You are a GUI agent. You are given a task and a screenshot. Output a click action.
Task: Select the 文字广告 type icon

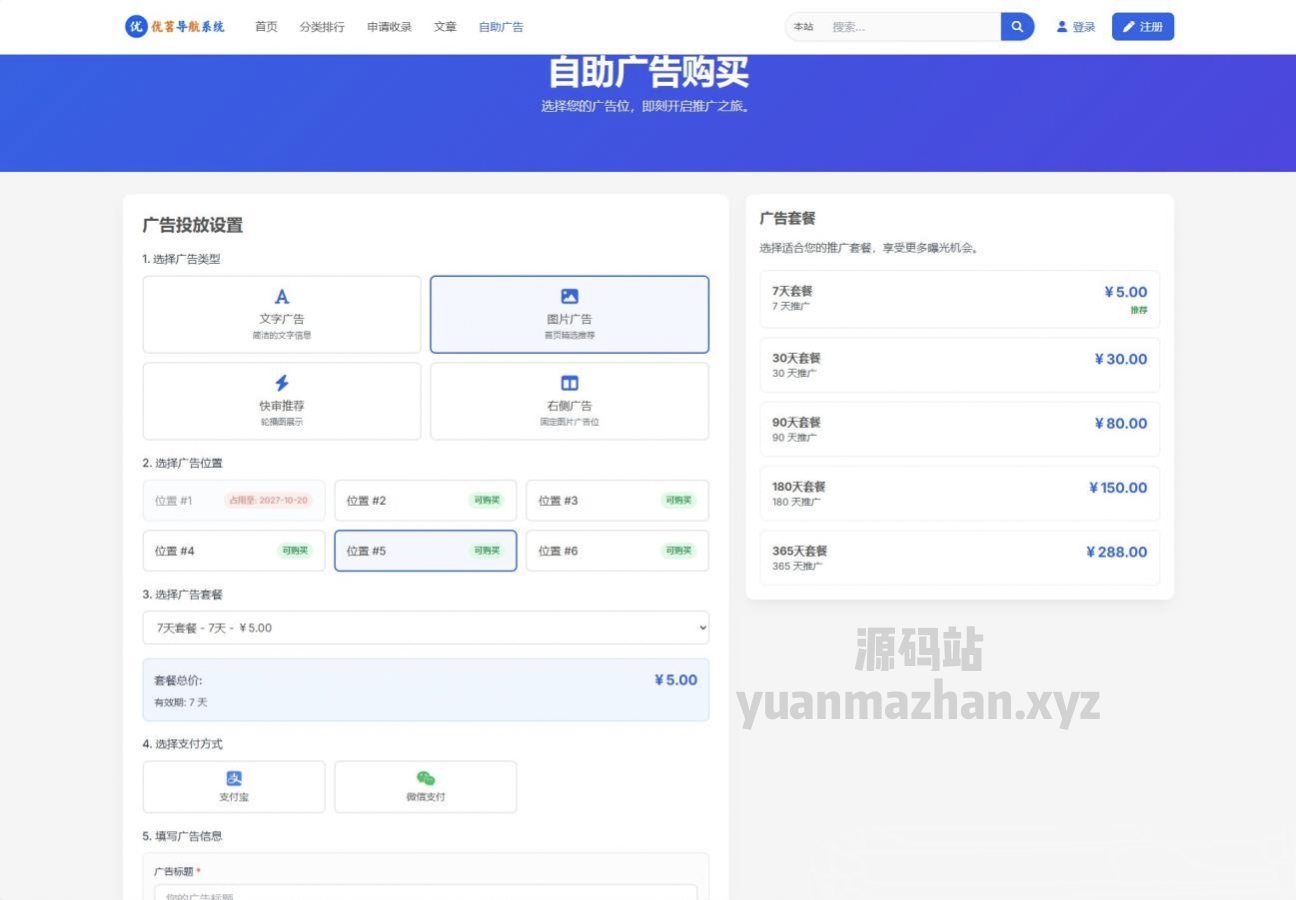click(x=282, y=297)
